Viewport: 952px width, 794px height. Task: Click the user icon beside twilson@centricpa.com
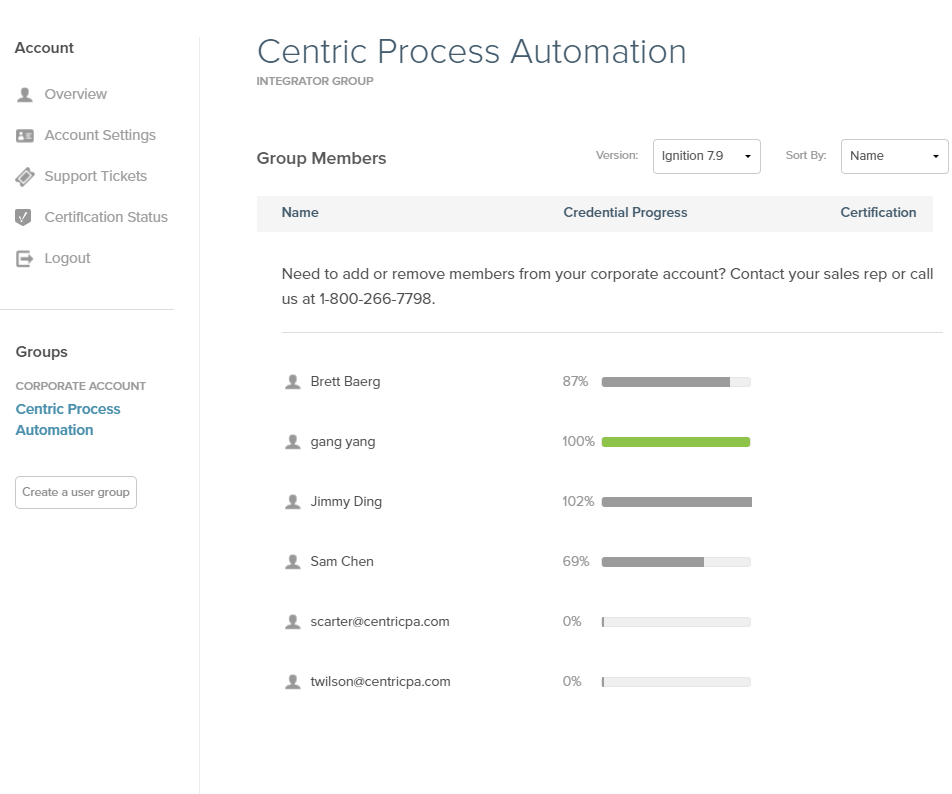(293, 682)
